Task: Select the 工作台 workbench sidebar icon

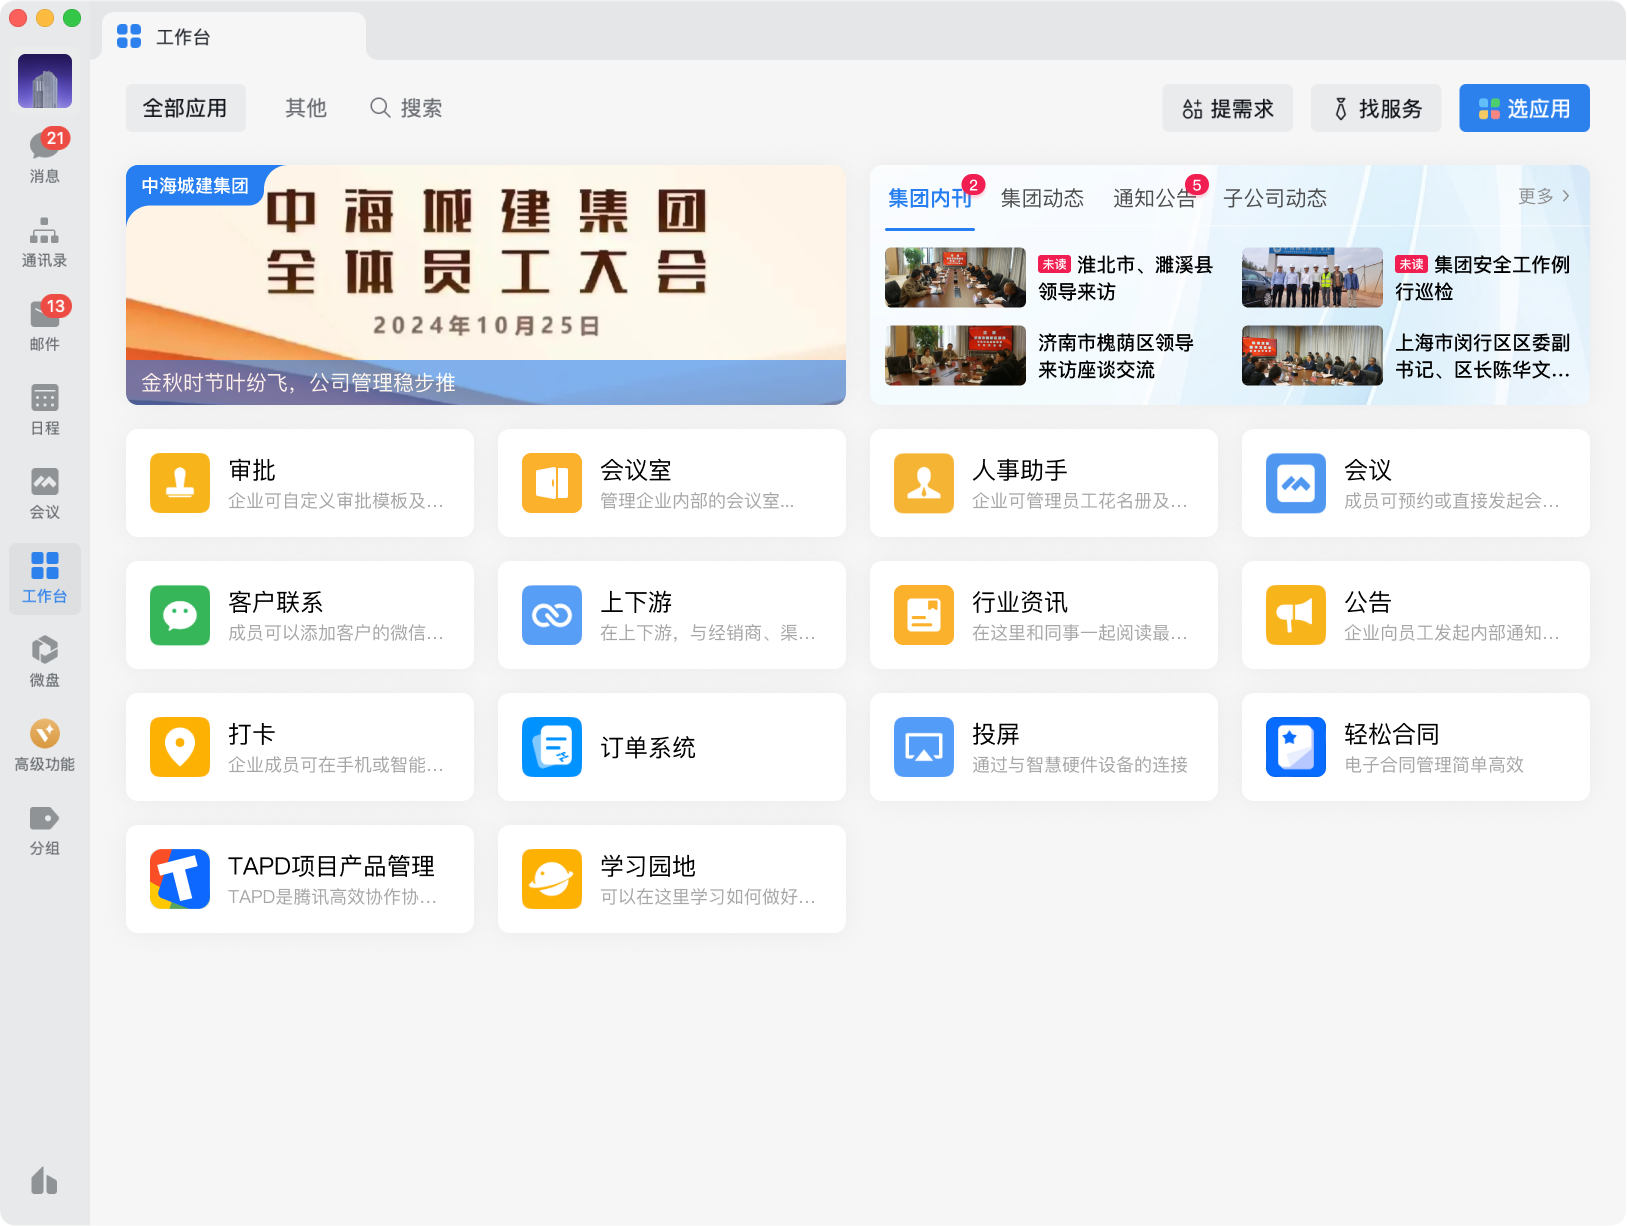Action: (45, 578)
